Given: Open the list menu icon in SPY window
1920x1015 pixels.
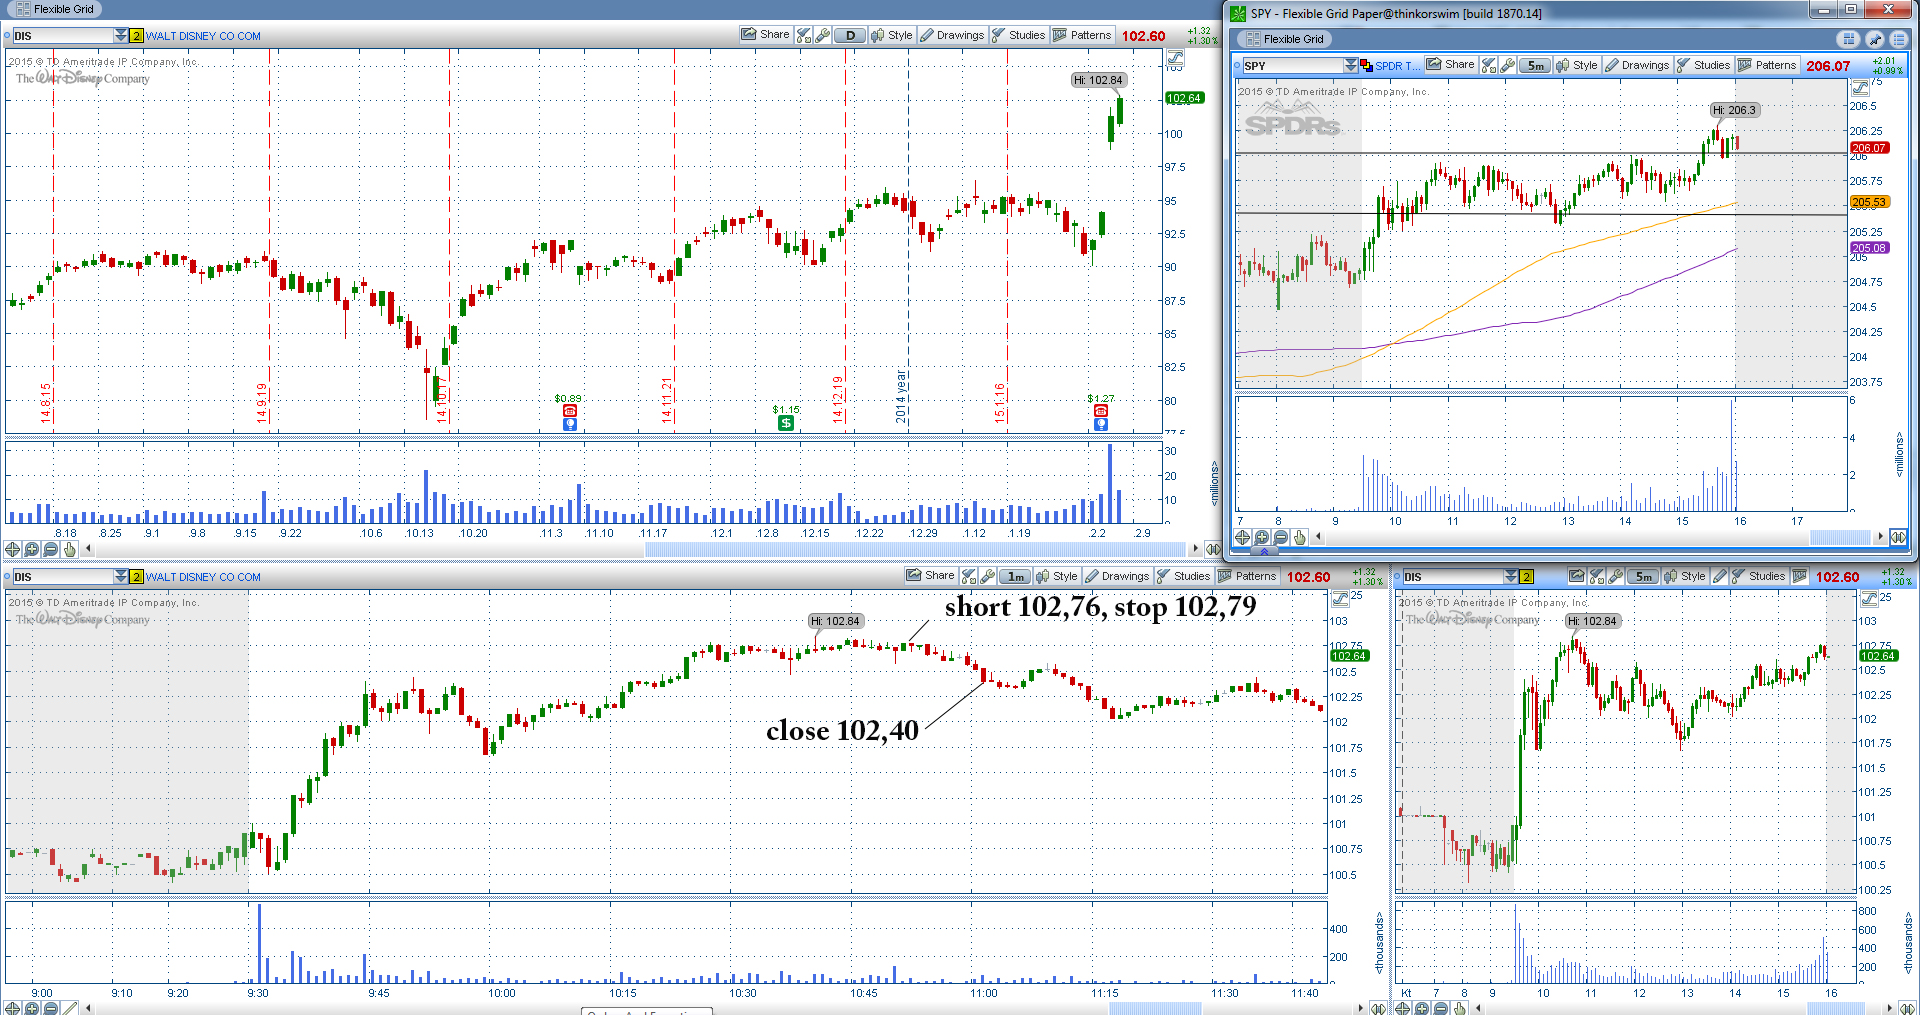Looking at the screenshot, I should [x=1898, y=39].
